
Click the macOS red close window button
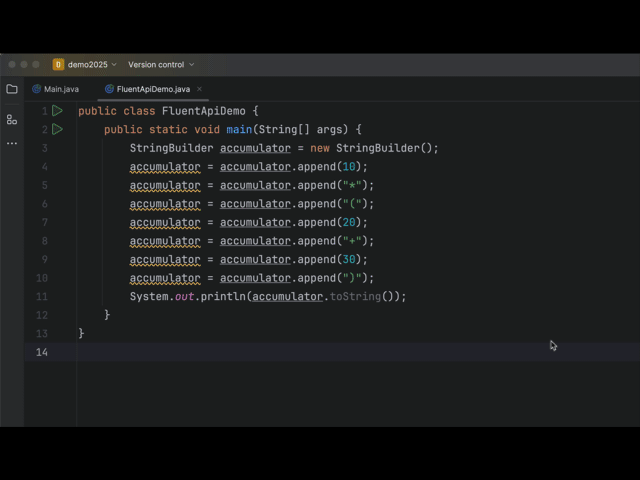(12, 64)
